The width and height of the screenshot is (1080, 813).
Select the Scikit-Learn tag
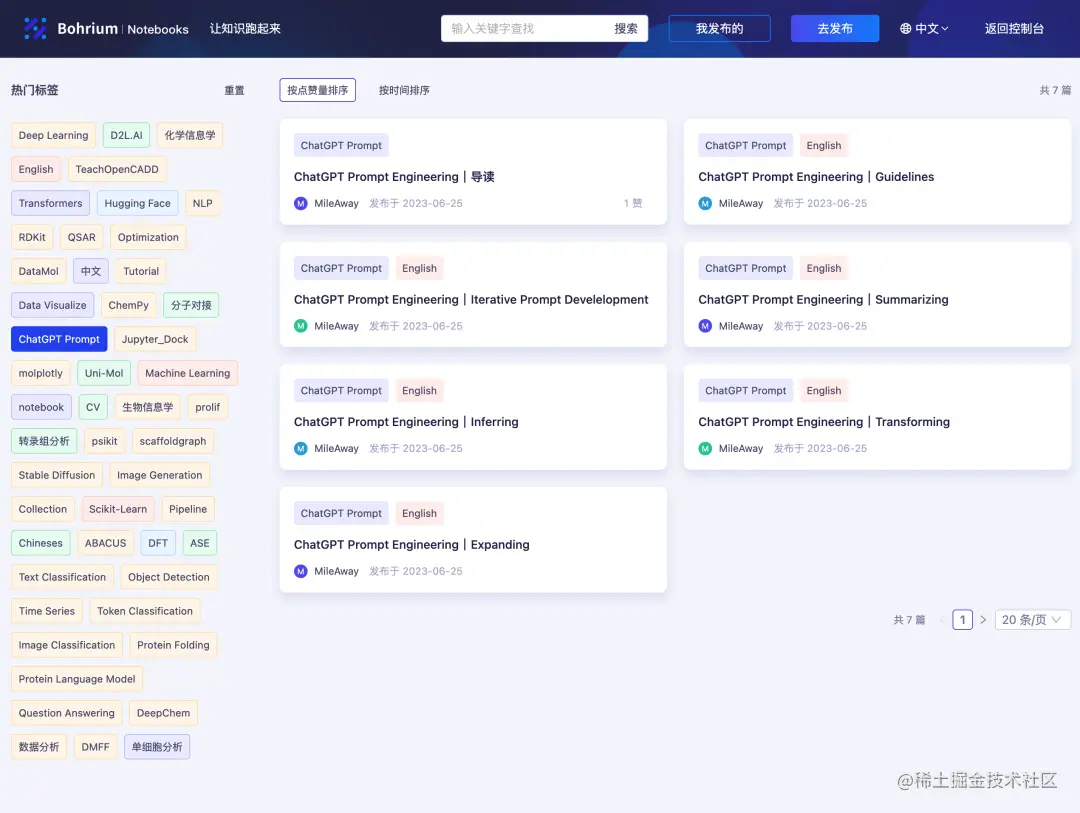point(118,508)
